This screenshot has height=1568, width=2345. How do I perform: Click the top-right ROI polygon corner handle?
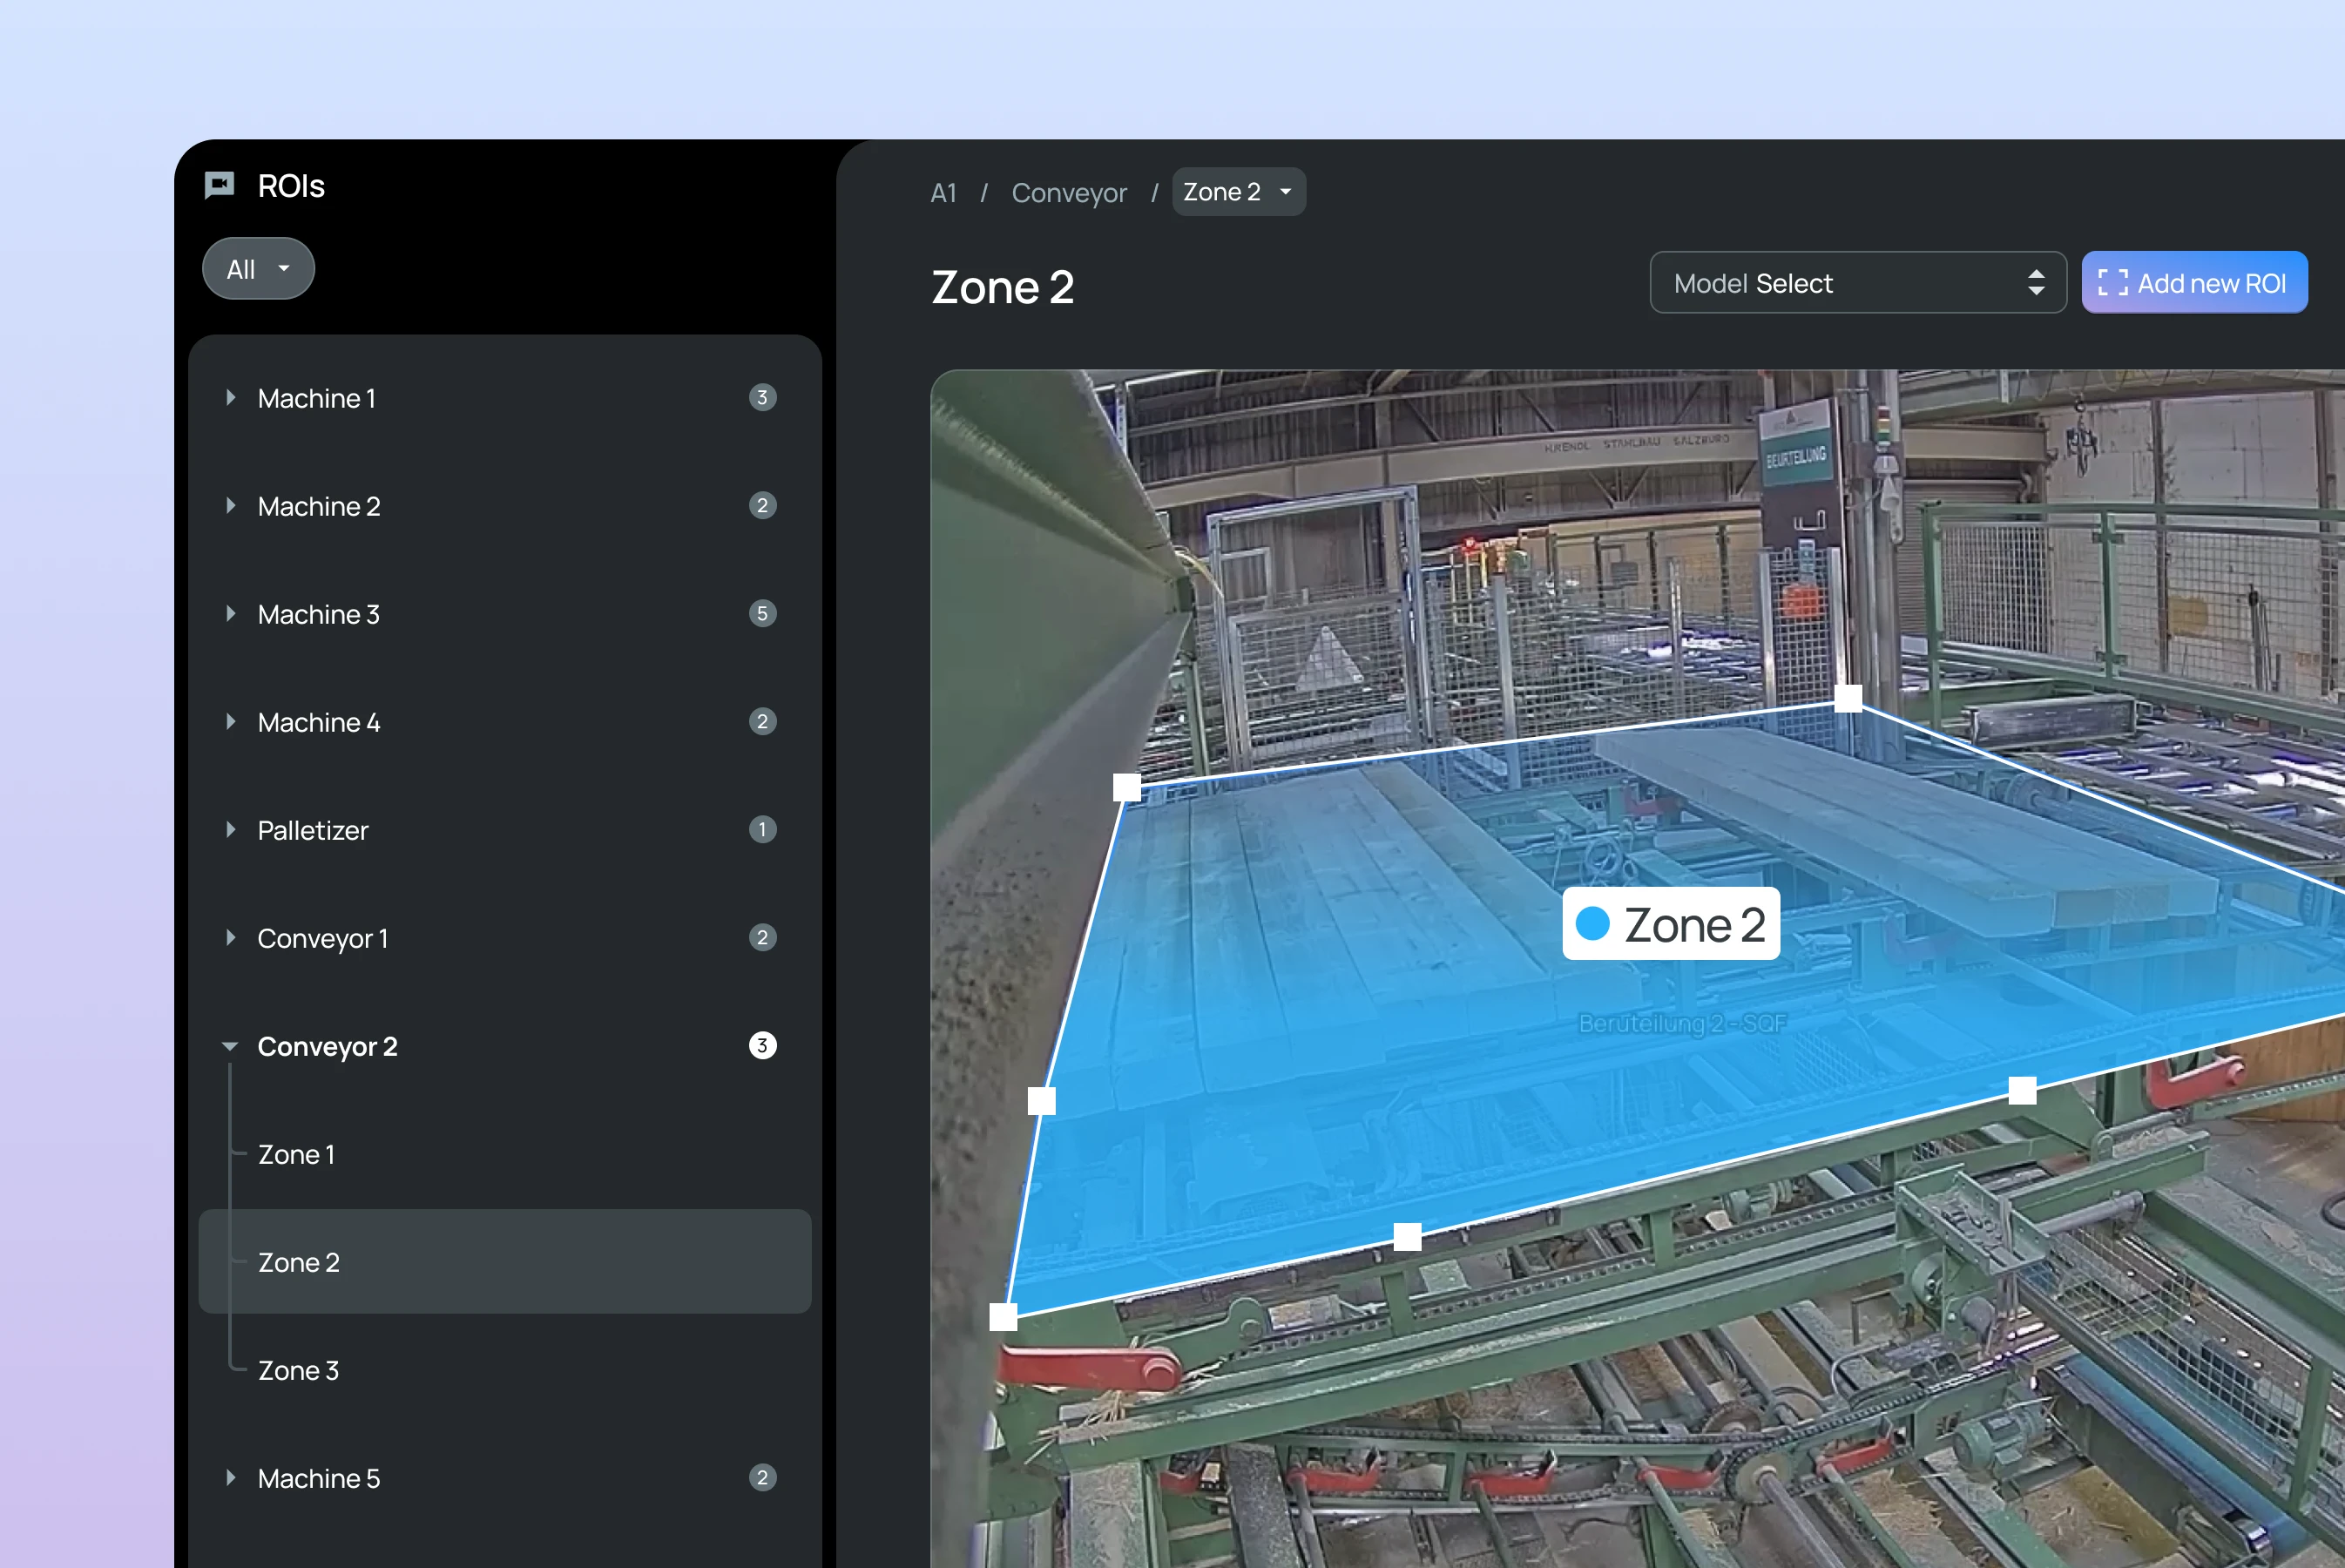1848,698
